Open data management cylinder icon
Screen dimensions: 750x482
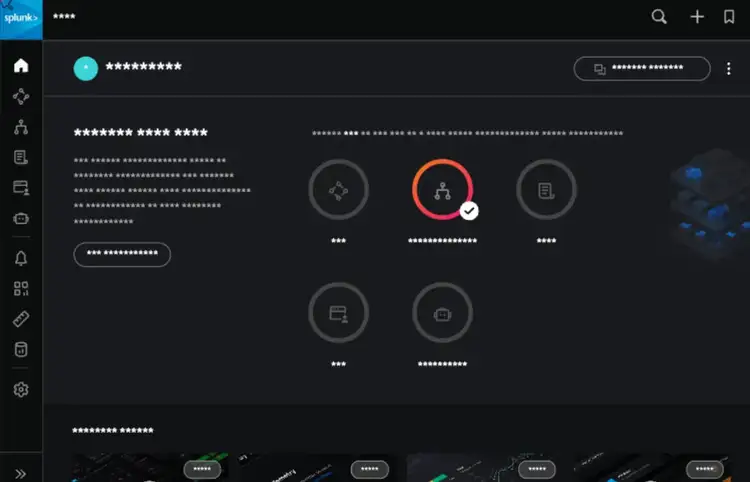click(21, 350)
